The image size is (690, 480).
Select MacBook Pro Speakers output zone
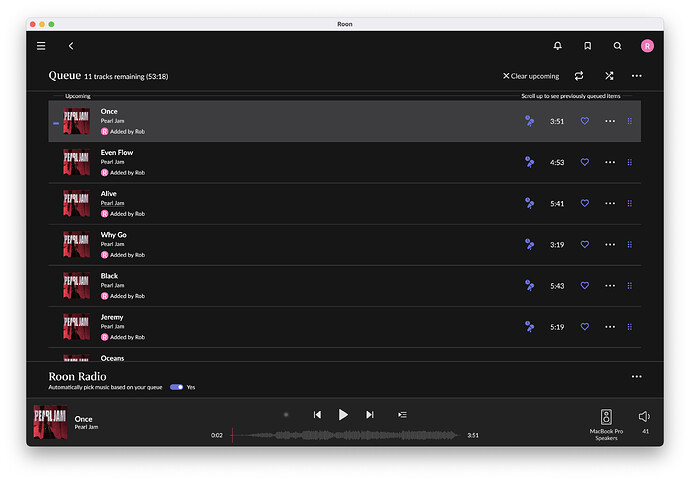pos(606,424)
